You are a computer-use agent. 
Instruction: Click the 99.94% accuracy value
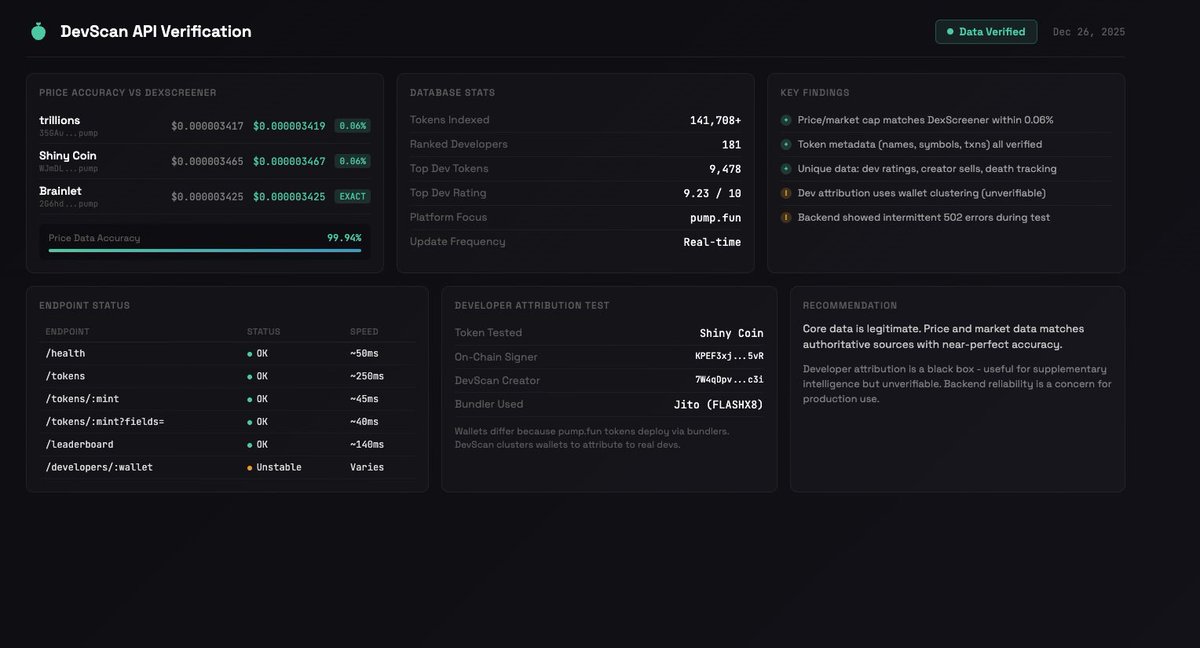[x=344, y=238]
